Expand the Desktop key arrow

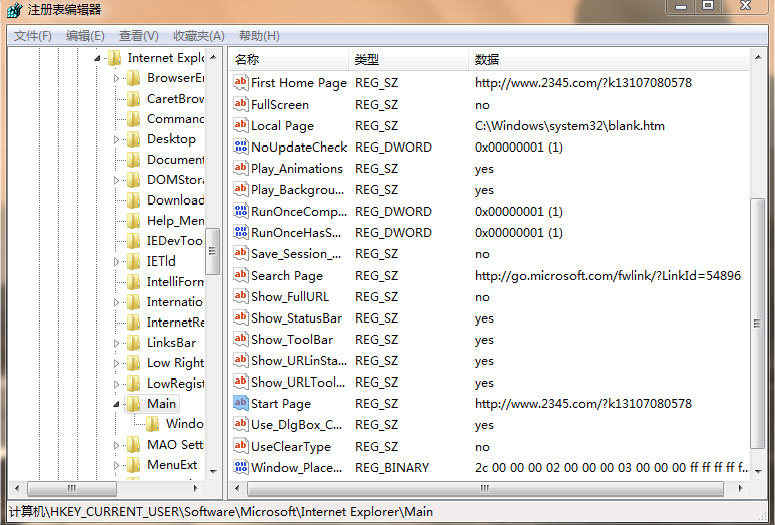(117, 139)
